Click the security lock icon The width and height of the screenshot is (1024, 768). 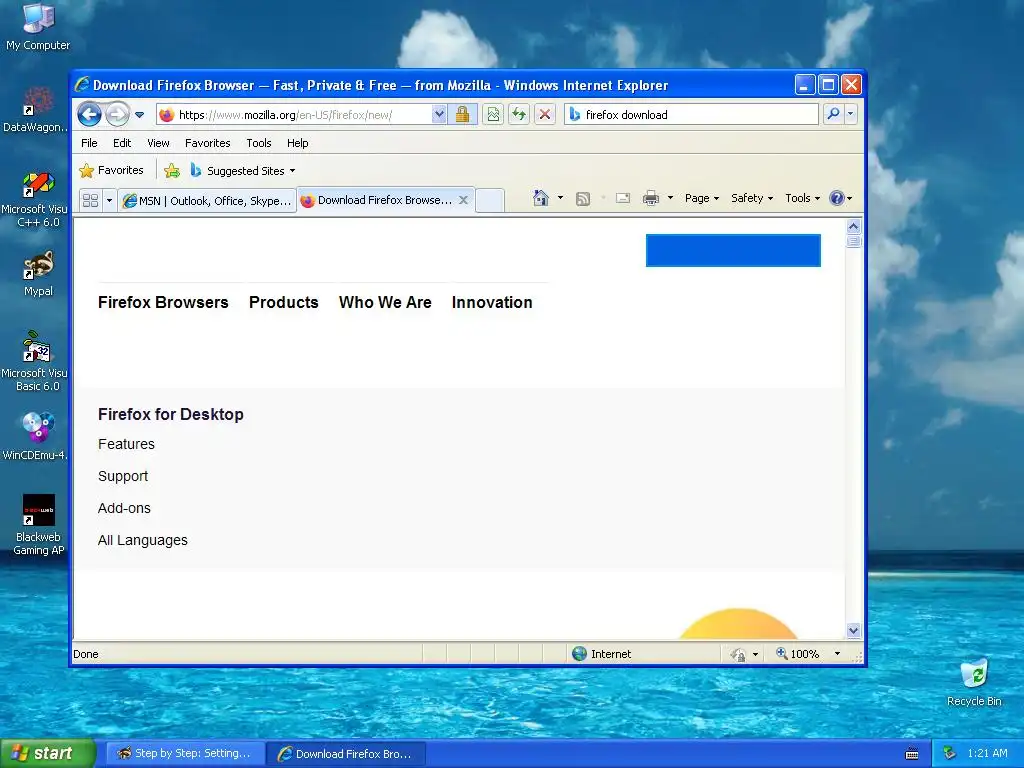[x=462, y=115]
